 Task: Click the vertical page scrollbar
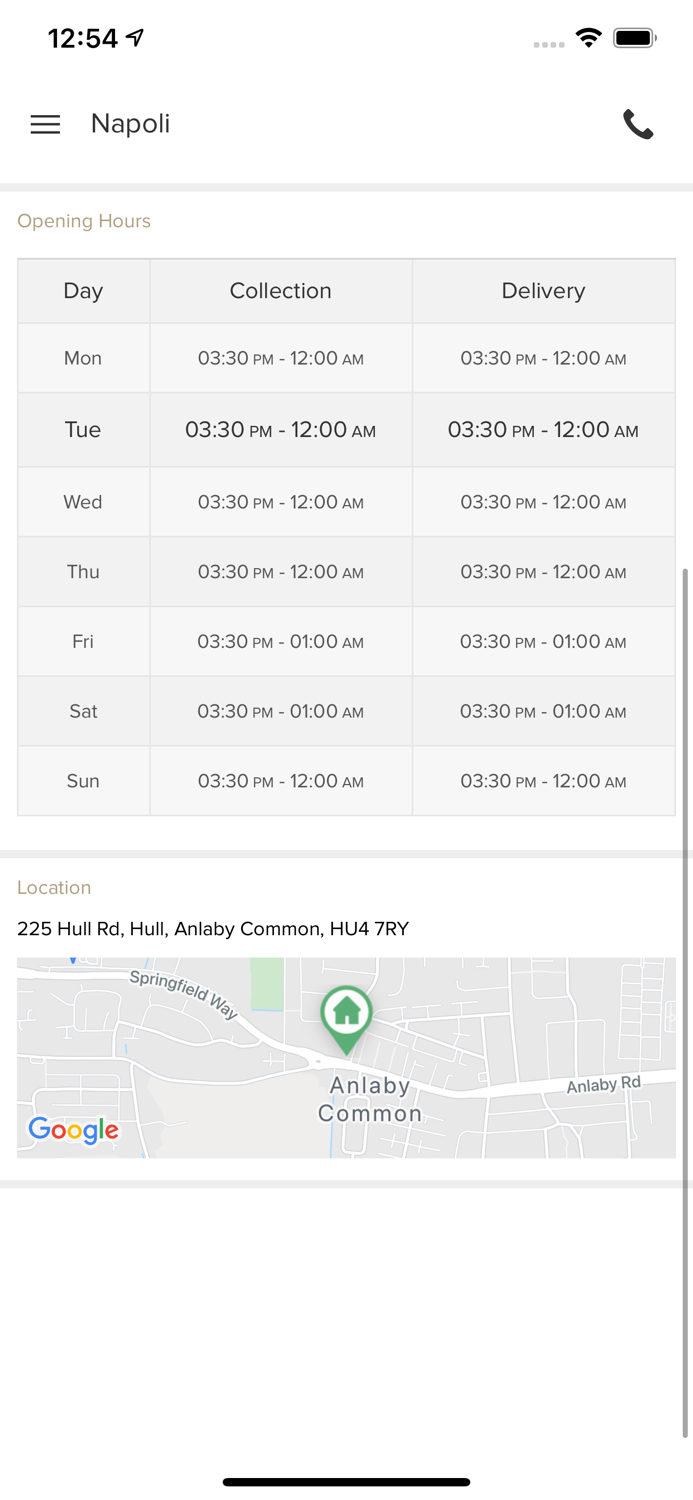tap(685, 1000)
